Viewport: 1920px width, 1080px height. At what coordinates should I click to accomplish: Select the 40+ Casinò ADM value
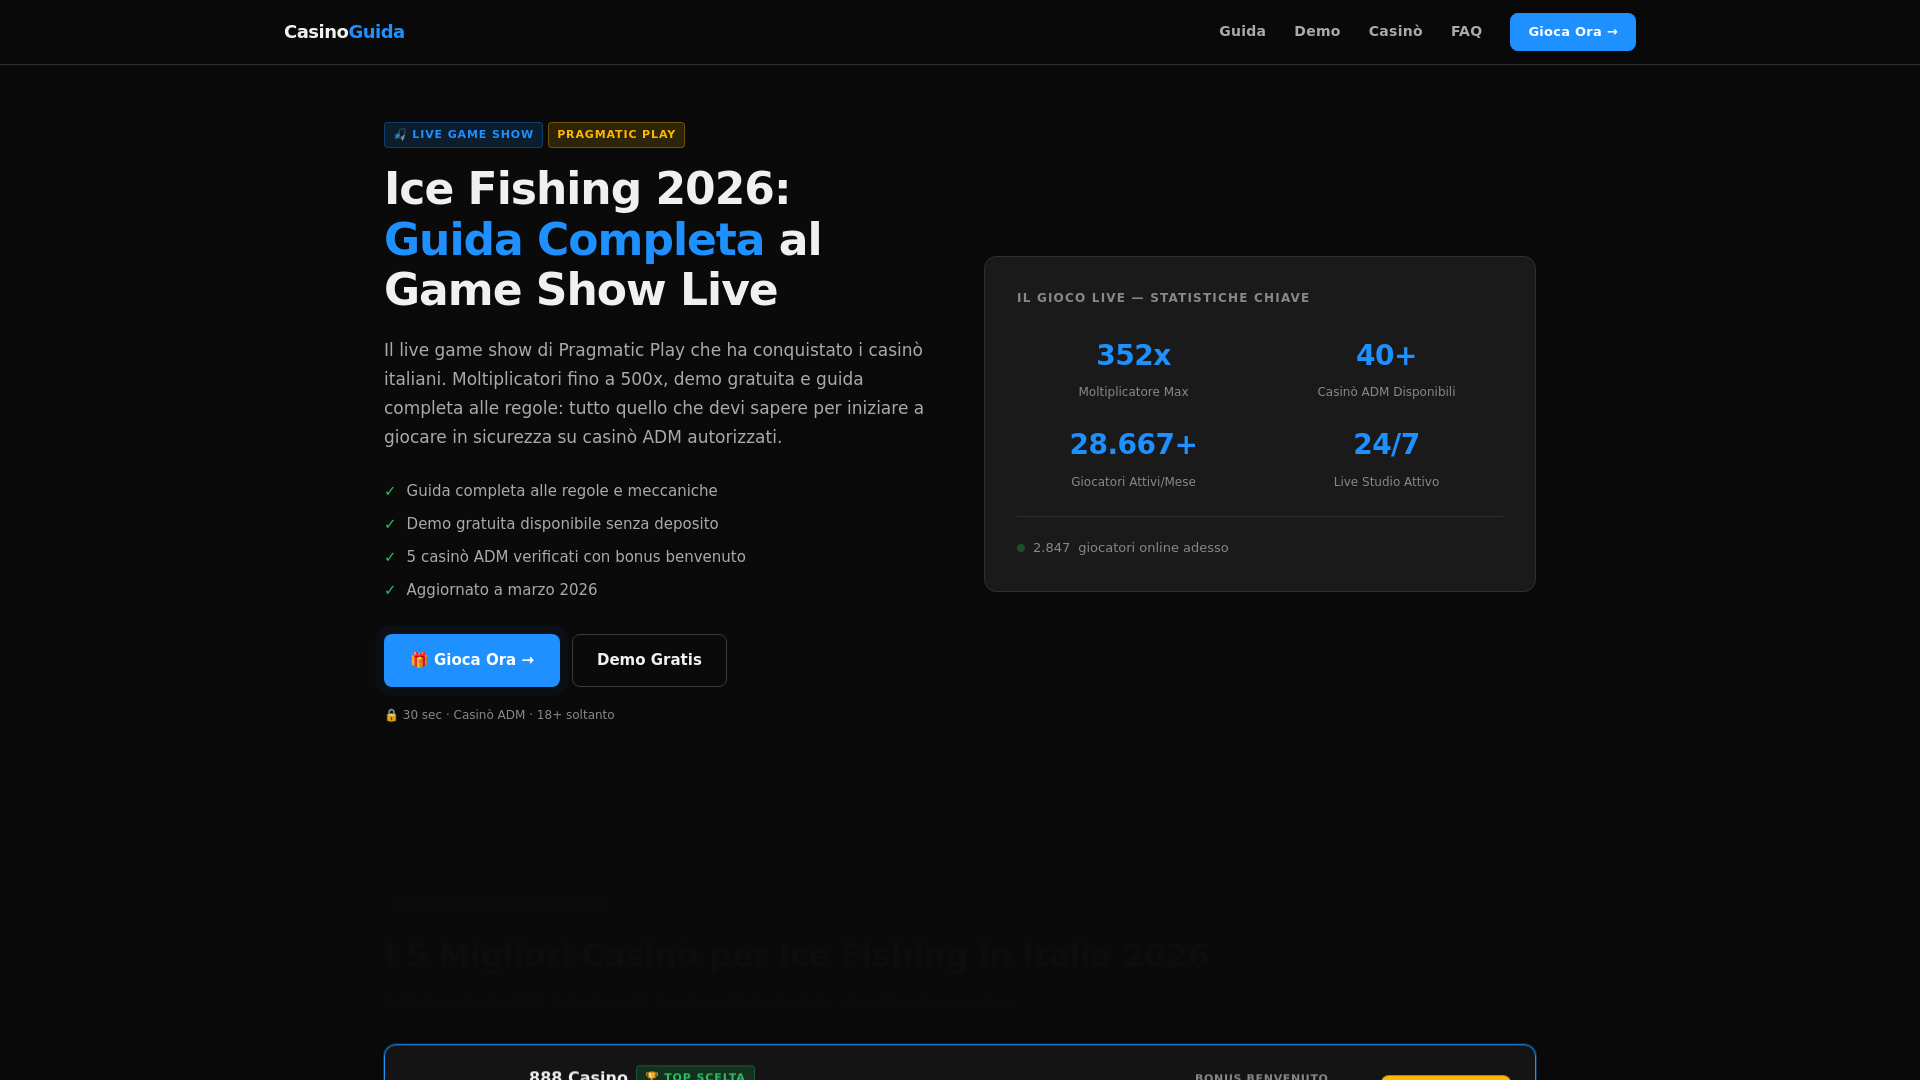pyautogui.click(x=1386, y=355)
